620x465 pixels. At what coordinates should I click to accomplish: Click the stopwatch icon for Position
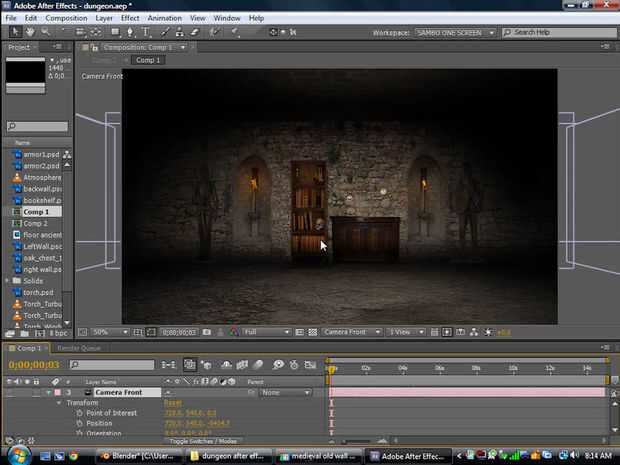(x=80, y=423)
